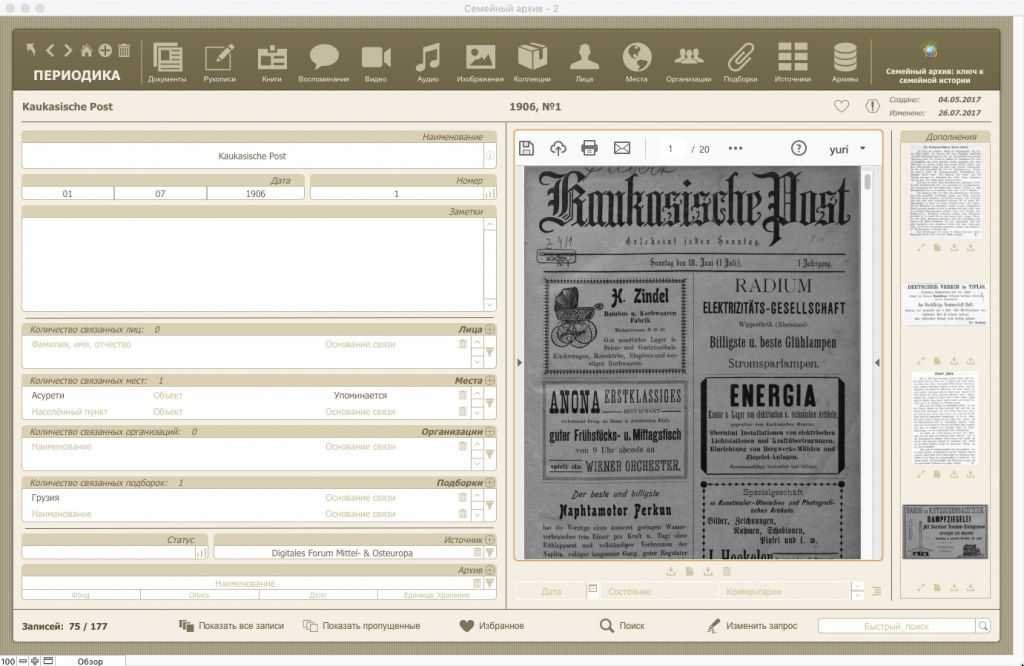1024x666 pixels.
Task: Upload PDF to cloud icon
Action: coord(558,148)
